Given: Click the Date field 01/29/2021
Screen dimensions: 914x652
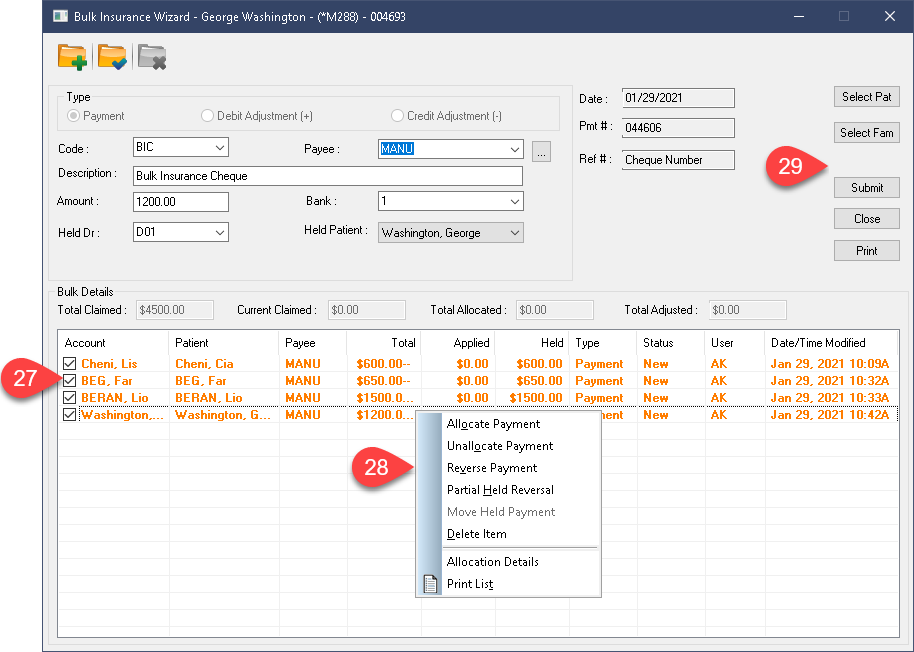Looking at the screenshot, I should [x=678, y=98].
